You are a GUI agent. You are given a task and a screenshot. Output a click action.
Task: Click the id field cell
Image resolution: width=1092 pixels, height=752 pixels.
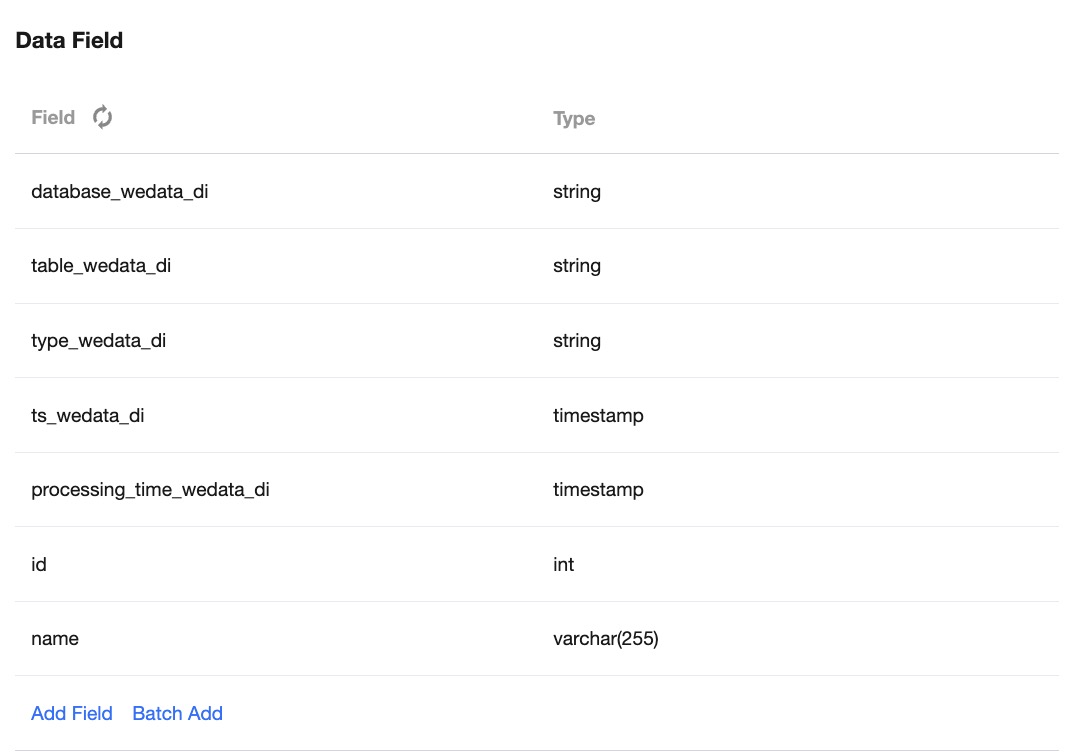(39, 565)
